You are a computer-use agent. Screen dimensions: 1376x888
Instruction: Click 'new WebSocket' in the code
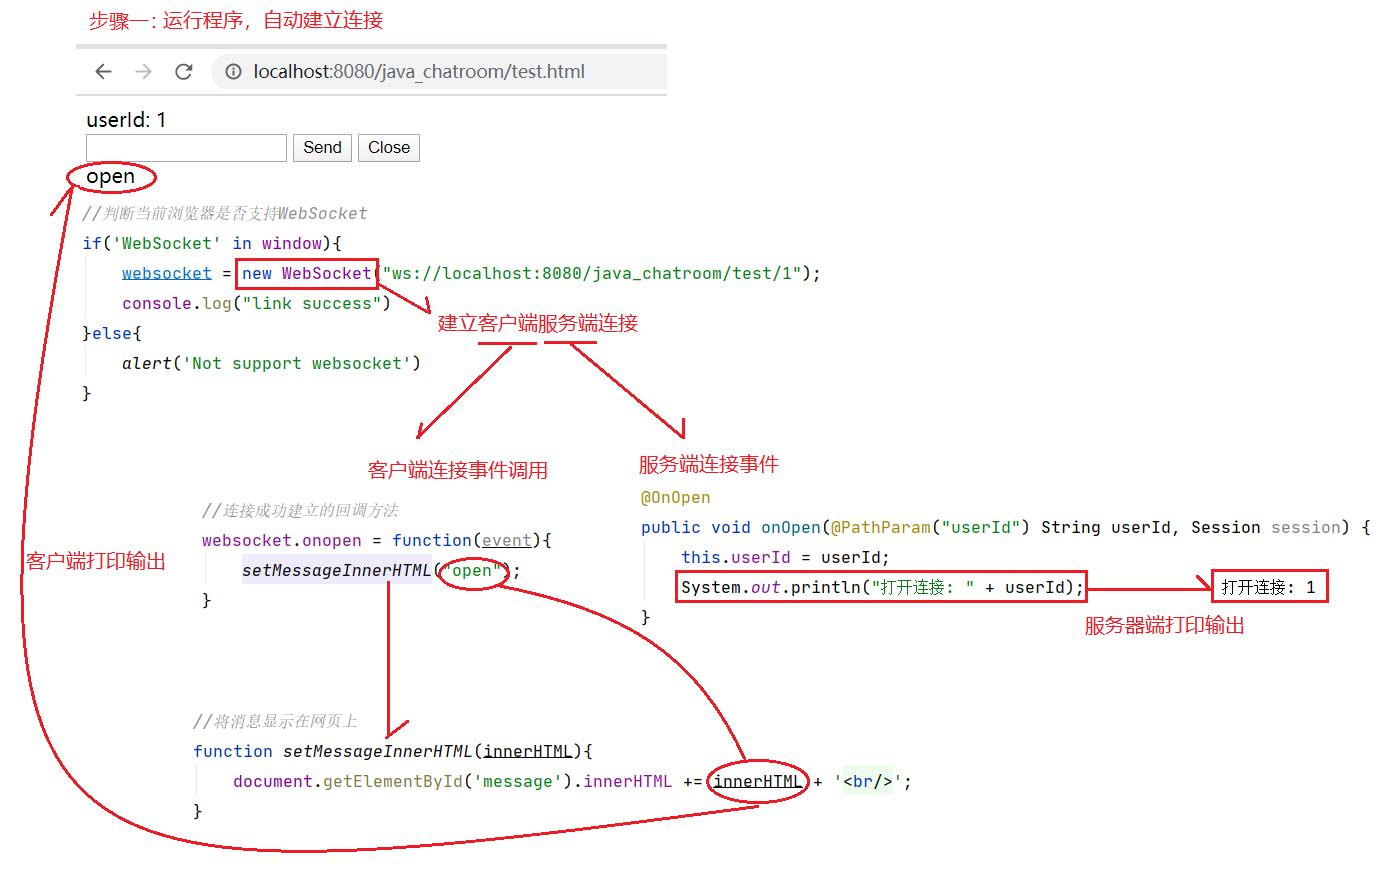(x=307, y=273)
